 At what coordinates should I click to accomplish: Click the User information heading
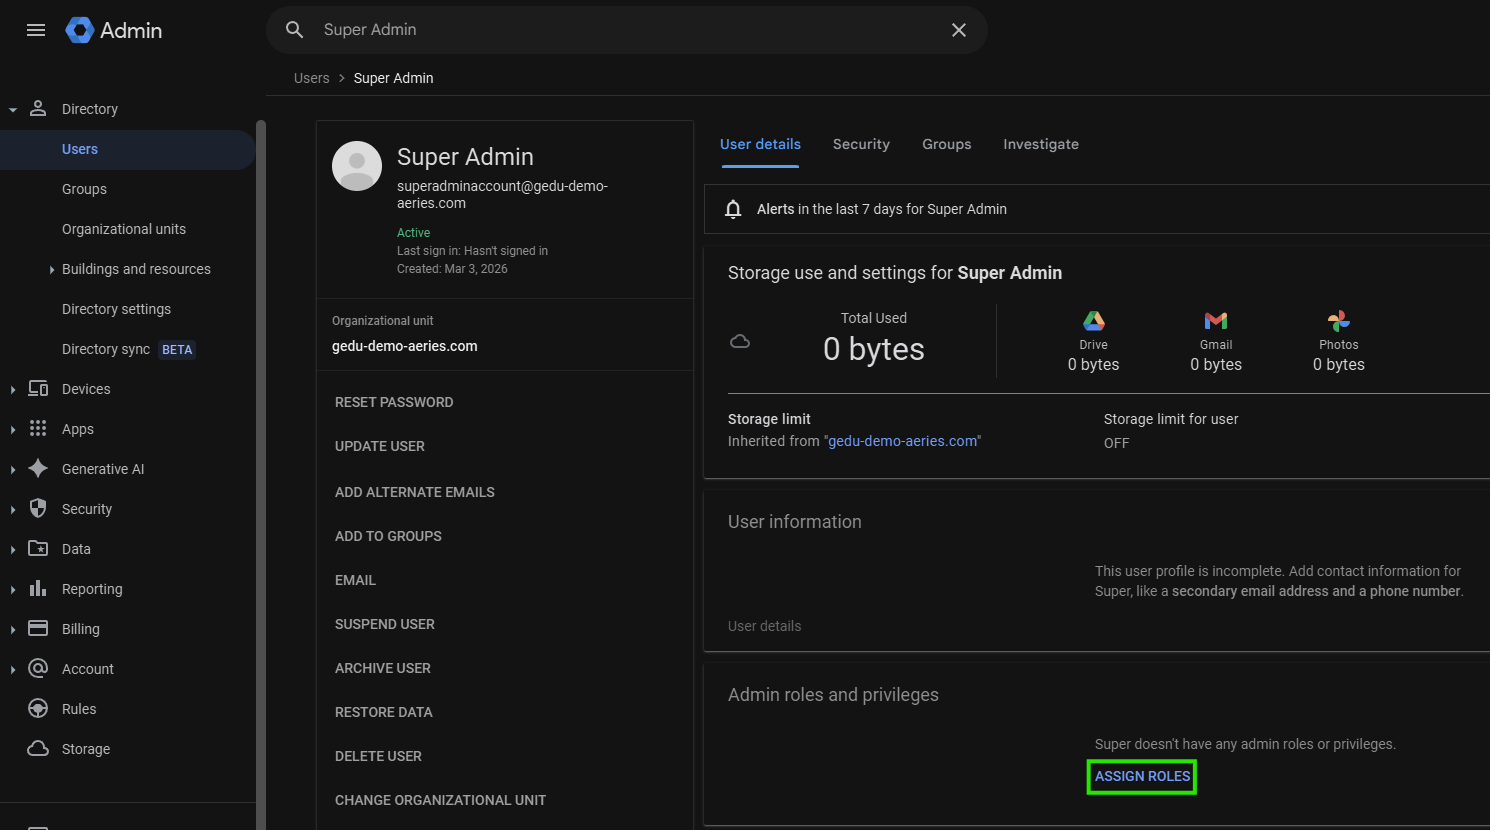795,522
